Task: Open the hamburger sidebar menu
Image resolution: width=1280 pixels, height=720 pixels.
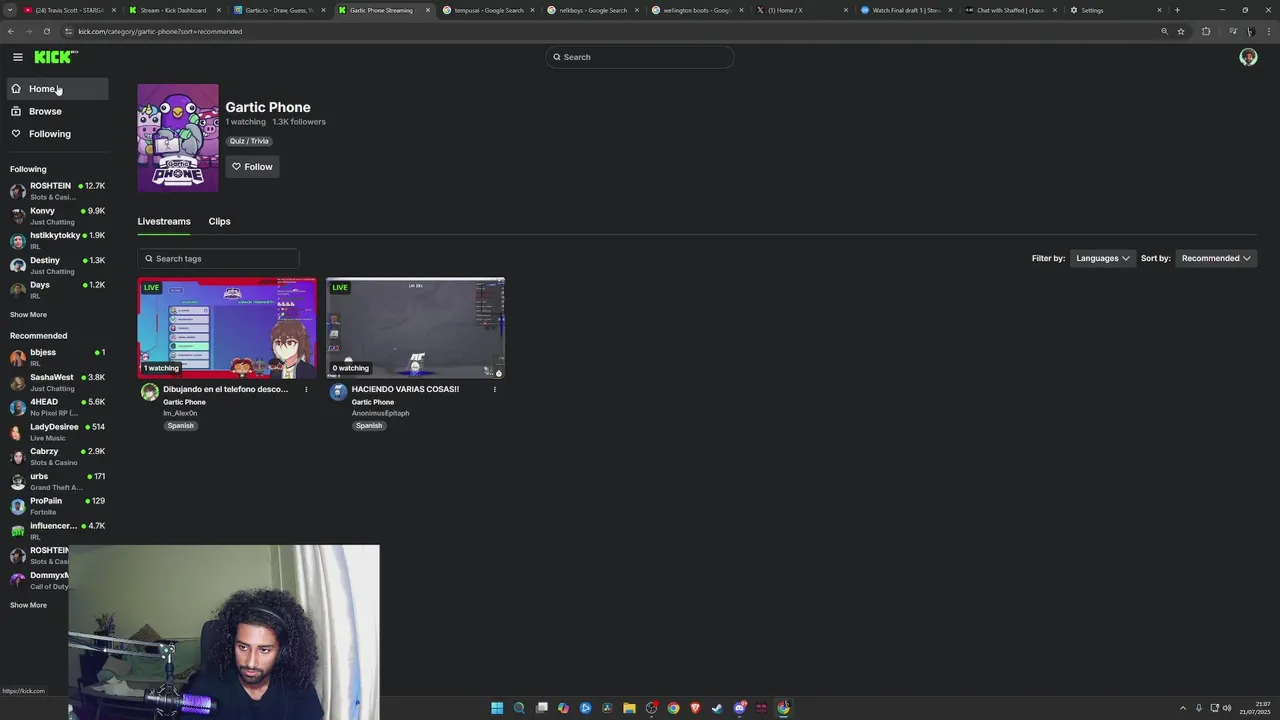Action: coord(17,57)
